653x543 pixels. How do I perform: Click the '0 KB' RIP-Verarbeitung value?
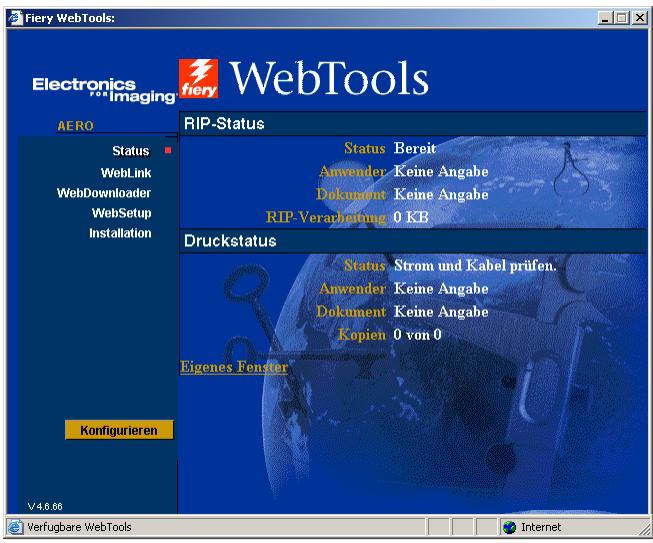411,217
